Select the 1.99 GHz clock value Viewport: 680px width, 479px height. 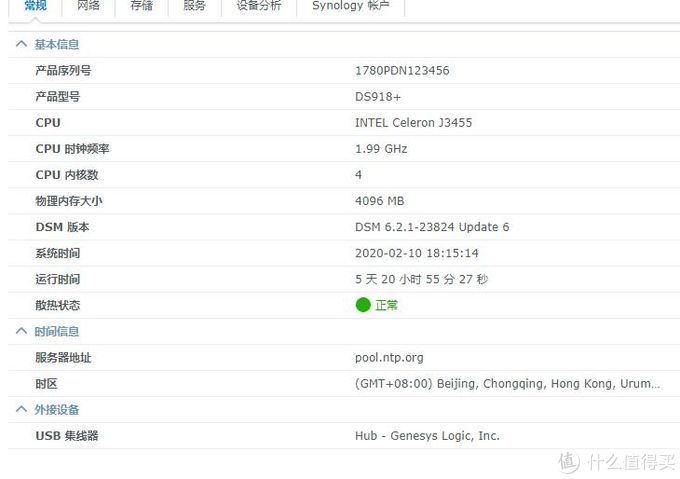(x=381, y=149)
